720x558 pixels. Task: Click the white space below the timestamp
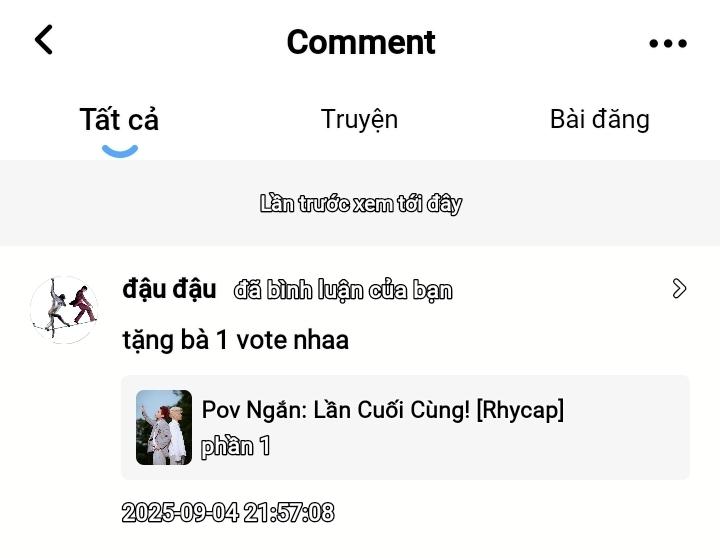click(x=360, y=542)
